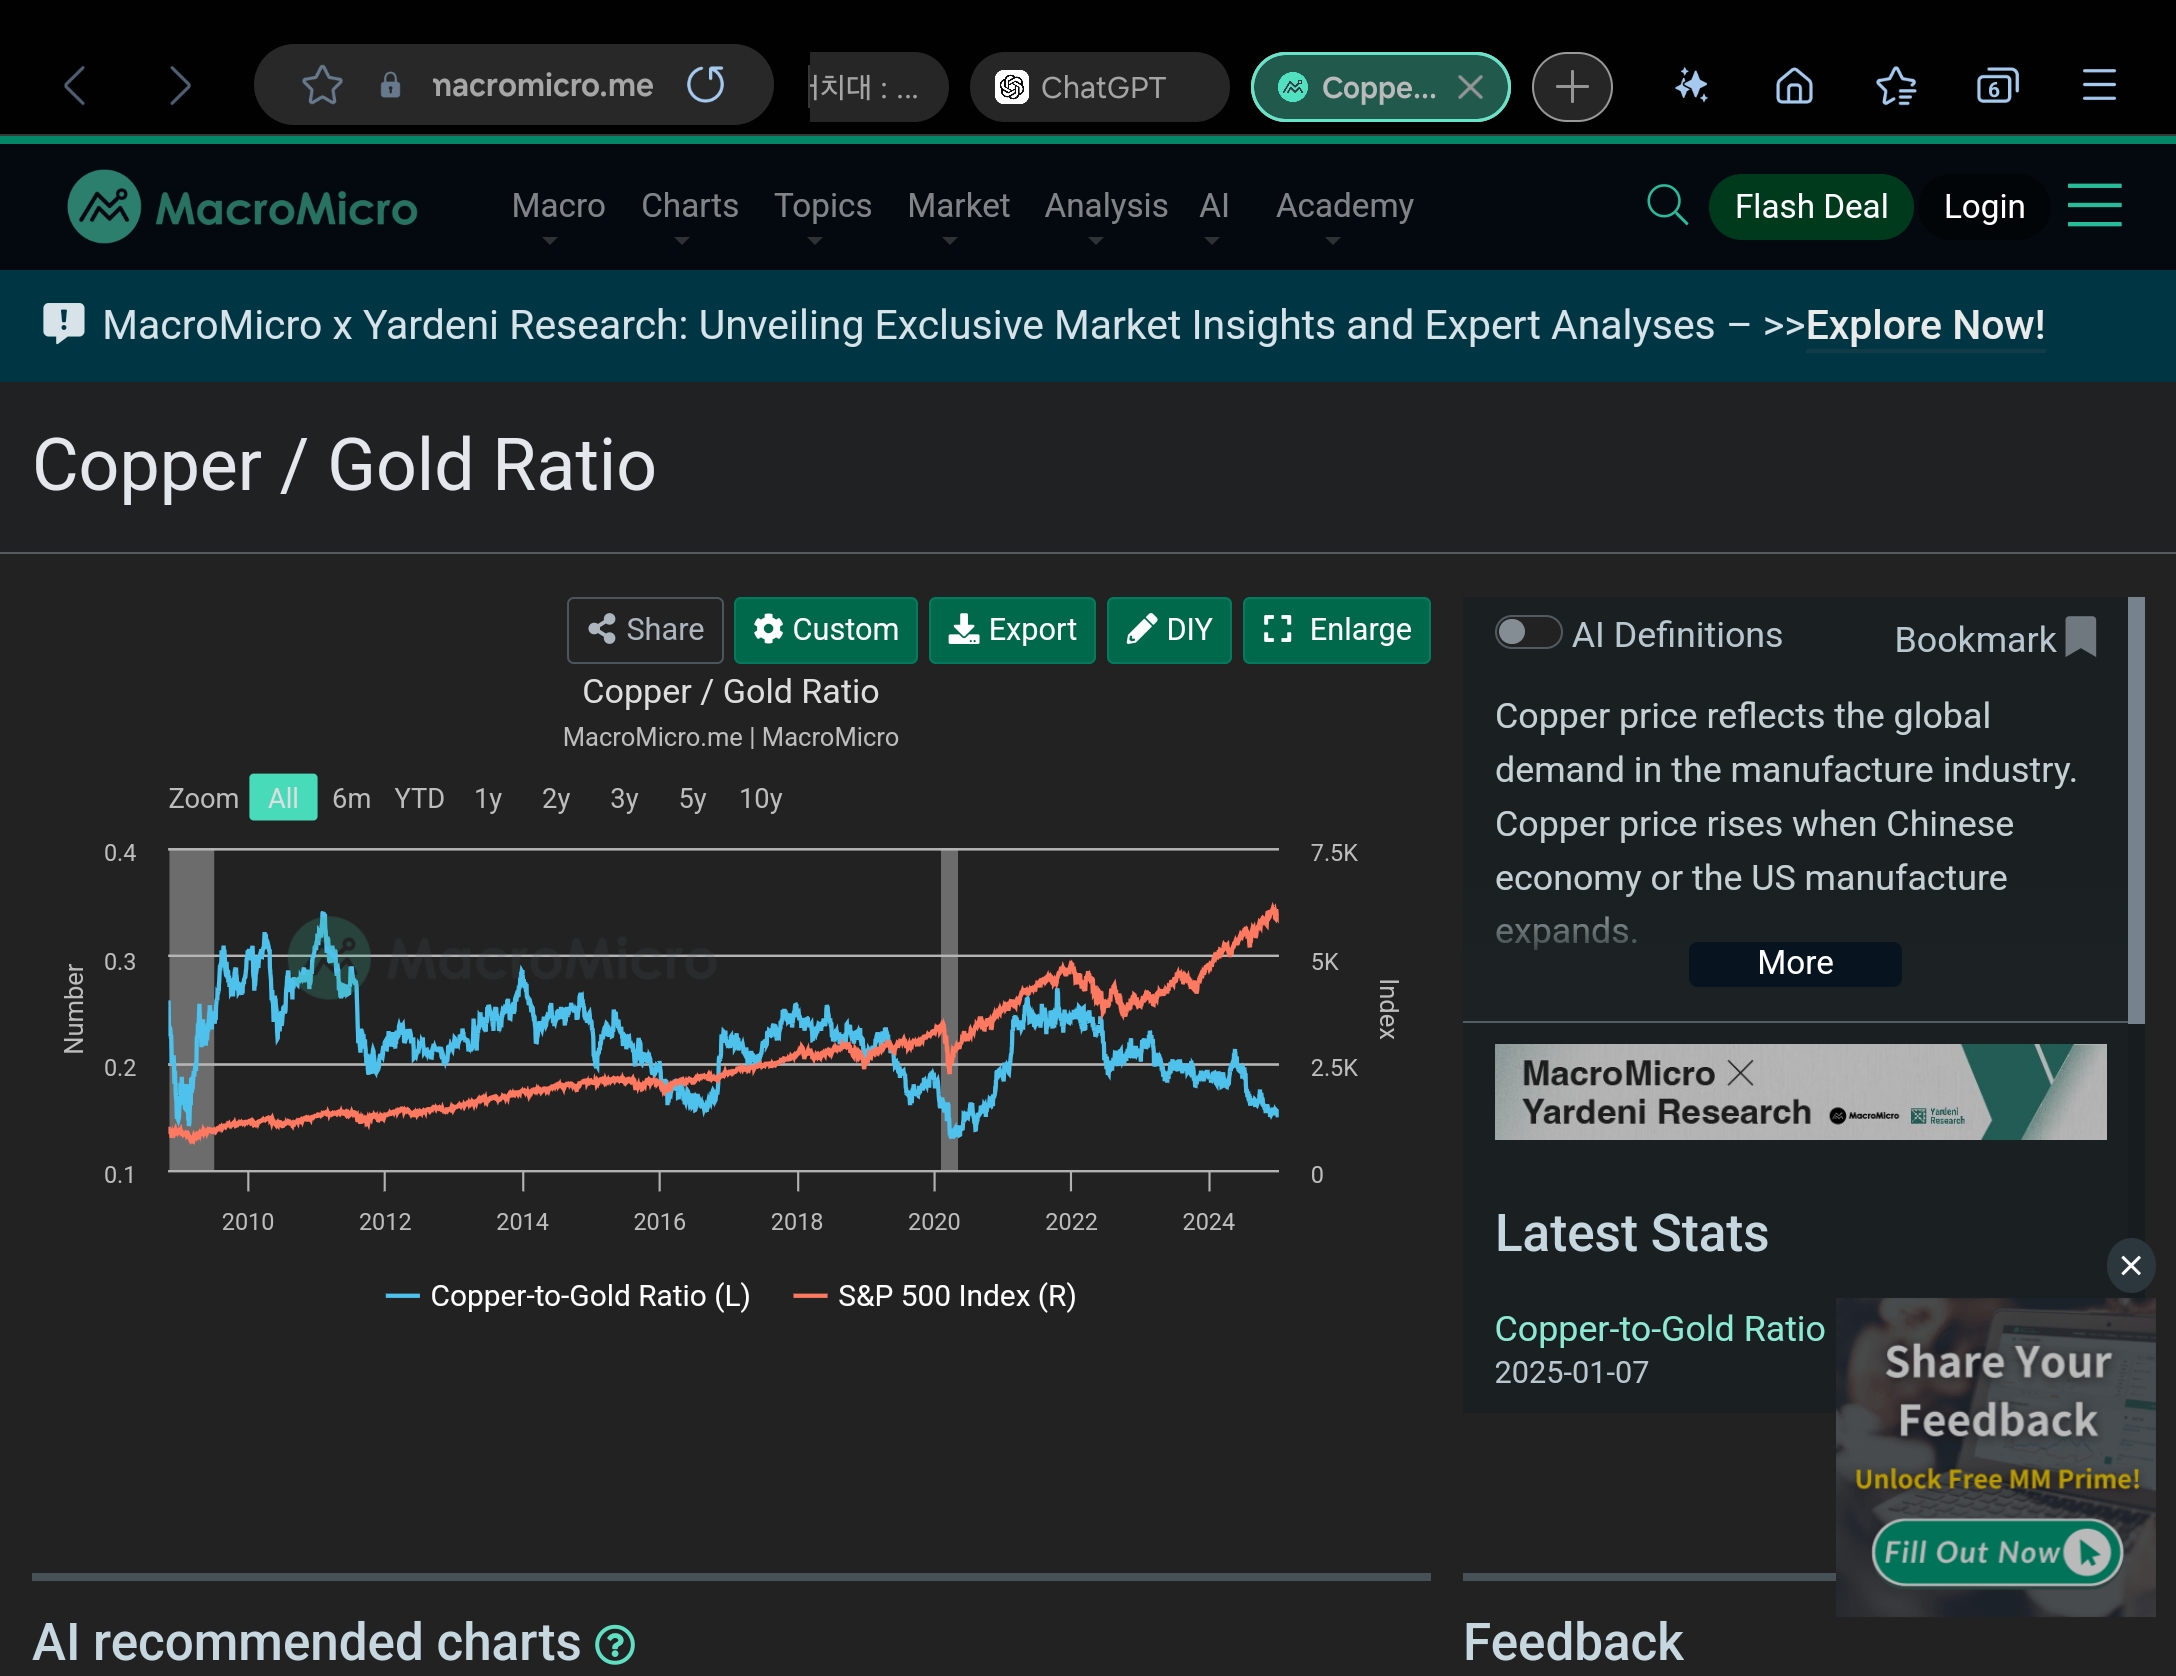
Task: Open Custom chart settings
Action: tap(826, 630)
